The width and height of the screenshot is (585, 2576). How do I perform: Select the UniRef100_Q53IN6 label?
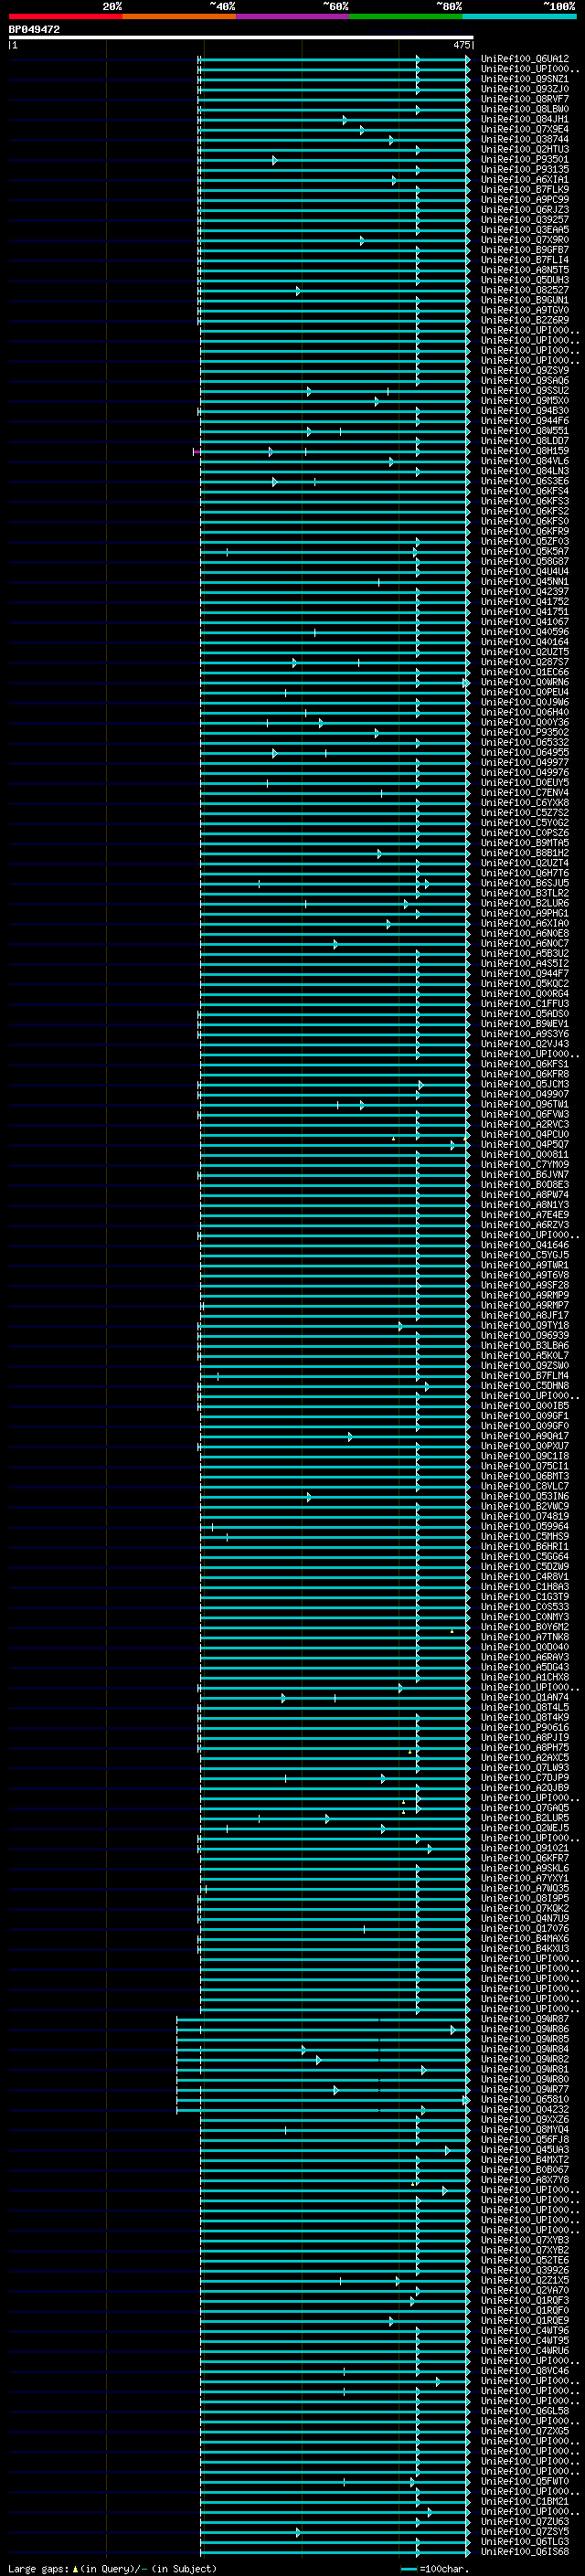coord(525,1496)
